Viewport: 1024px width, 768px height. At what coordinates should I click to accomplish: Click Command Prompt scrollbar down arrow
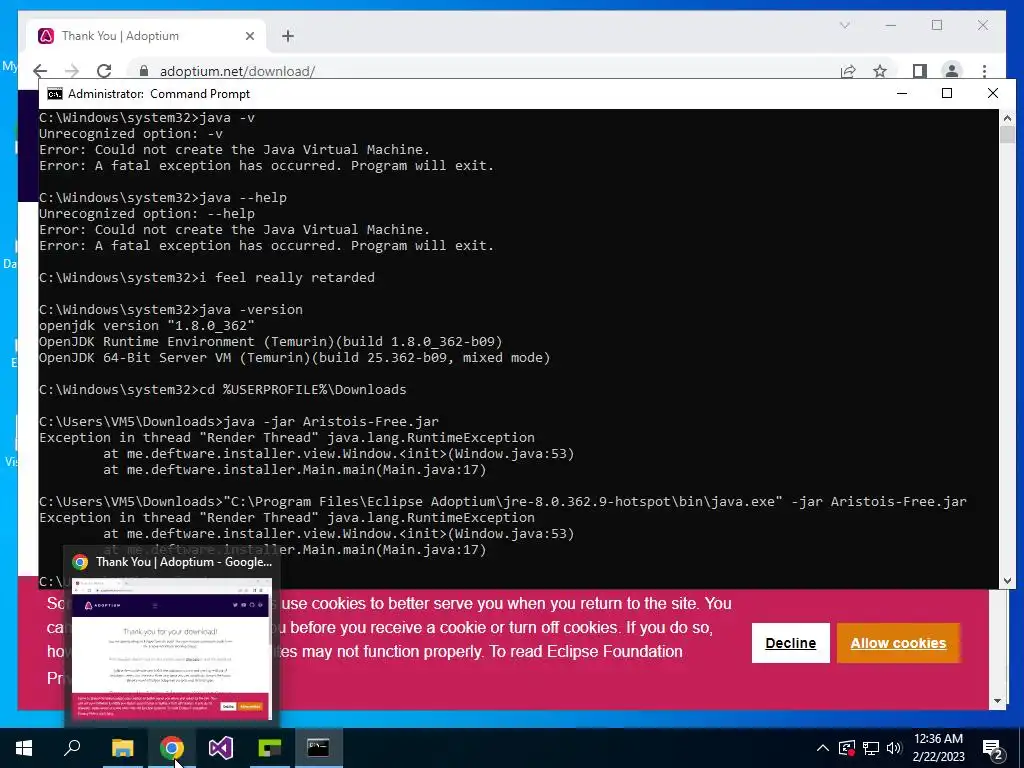tap(1006, 581)
